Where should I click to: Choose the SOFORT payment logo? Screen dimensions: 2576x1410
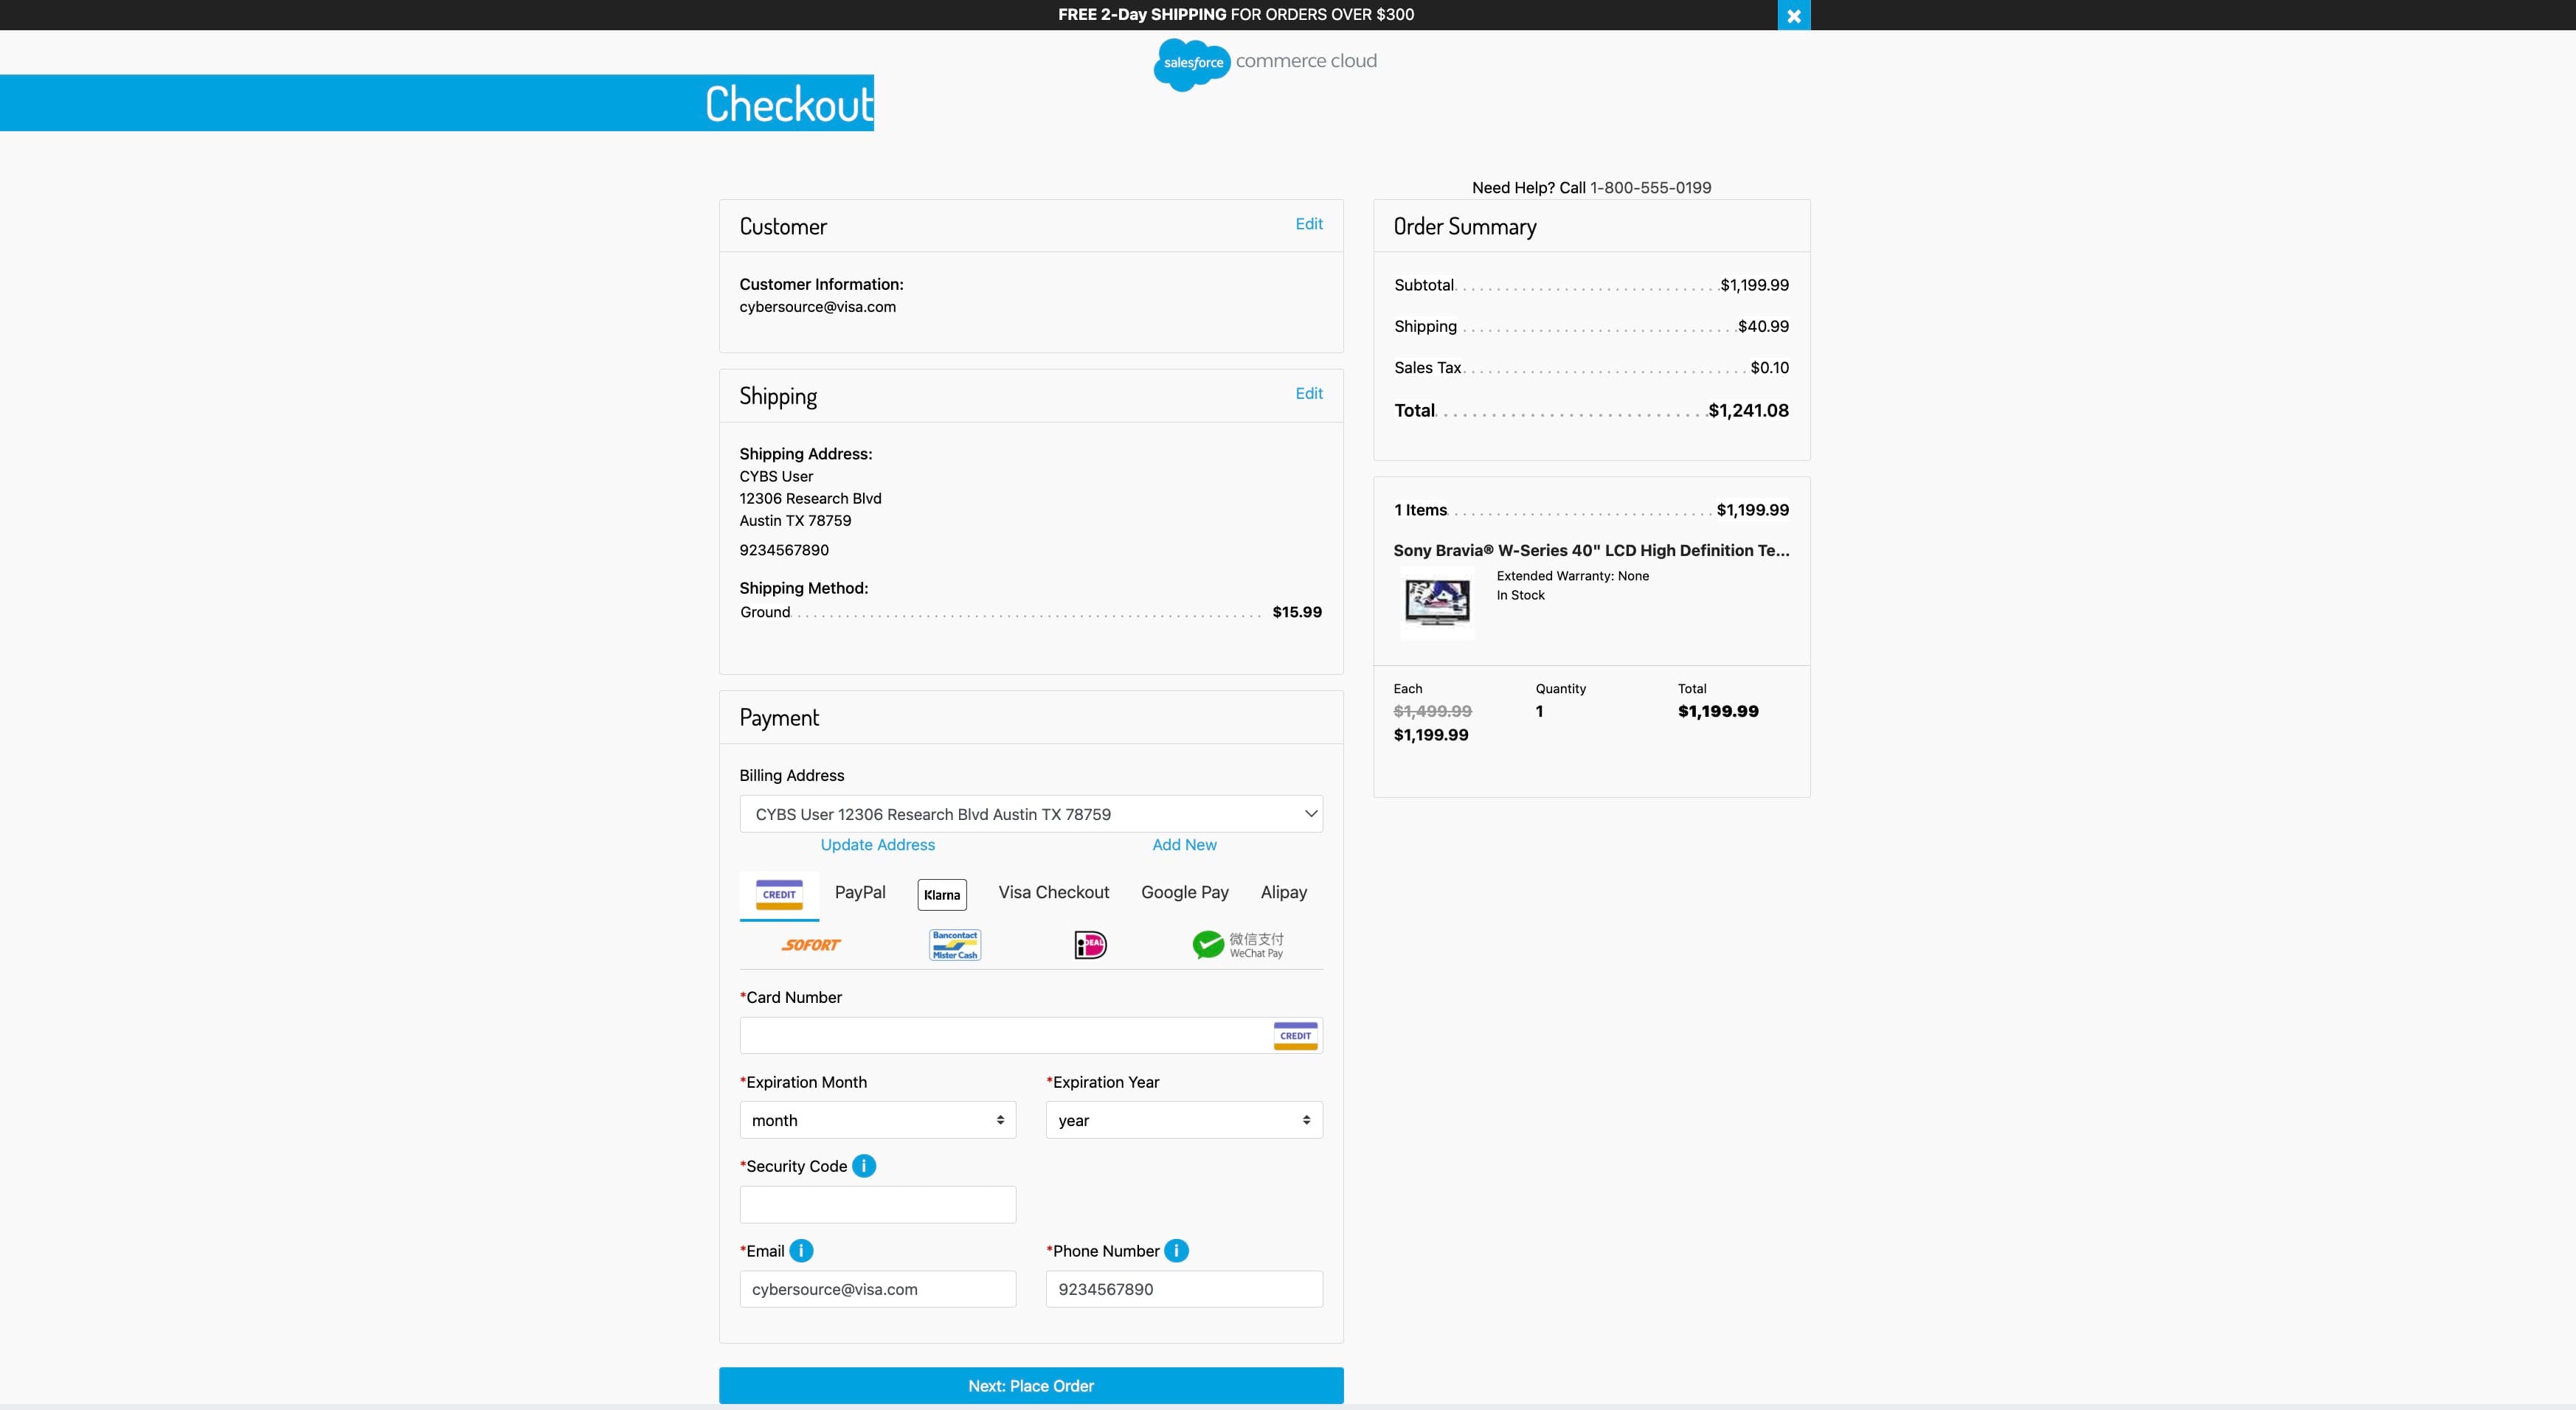click(810, 945)
